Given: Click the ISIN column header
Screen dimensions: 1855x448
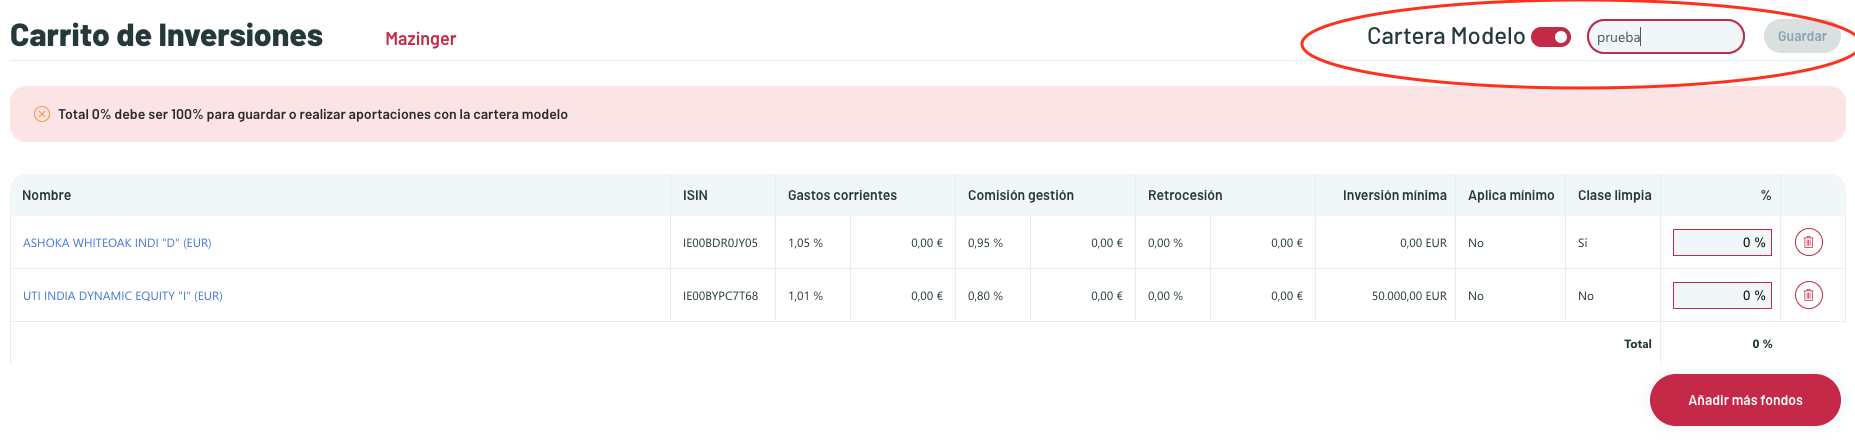Looking at the screenshot, I should pyautogui.click(x=695, y=195).
